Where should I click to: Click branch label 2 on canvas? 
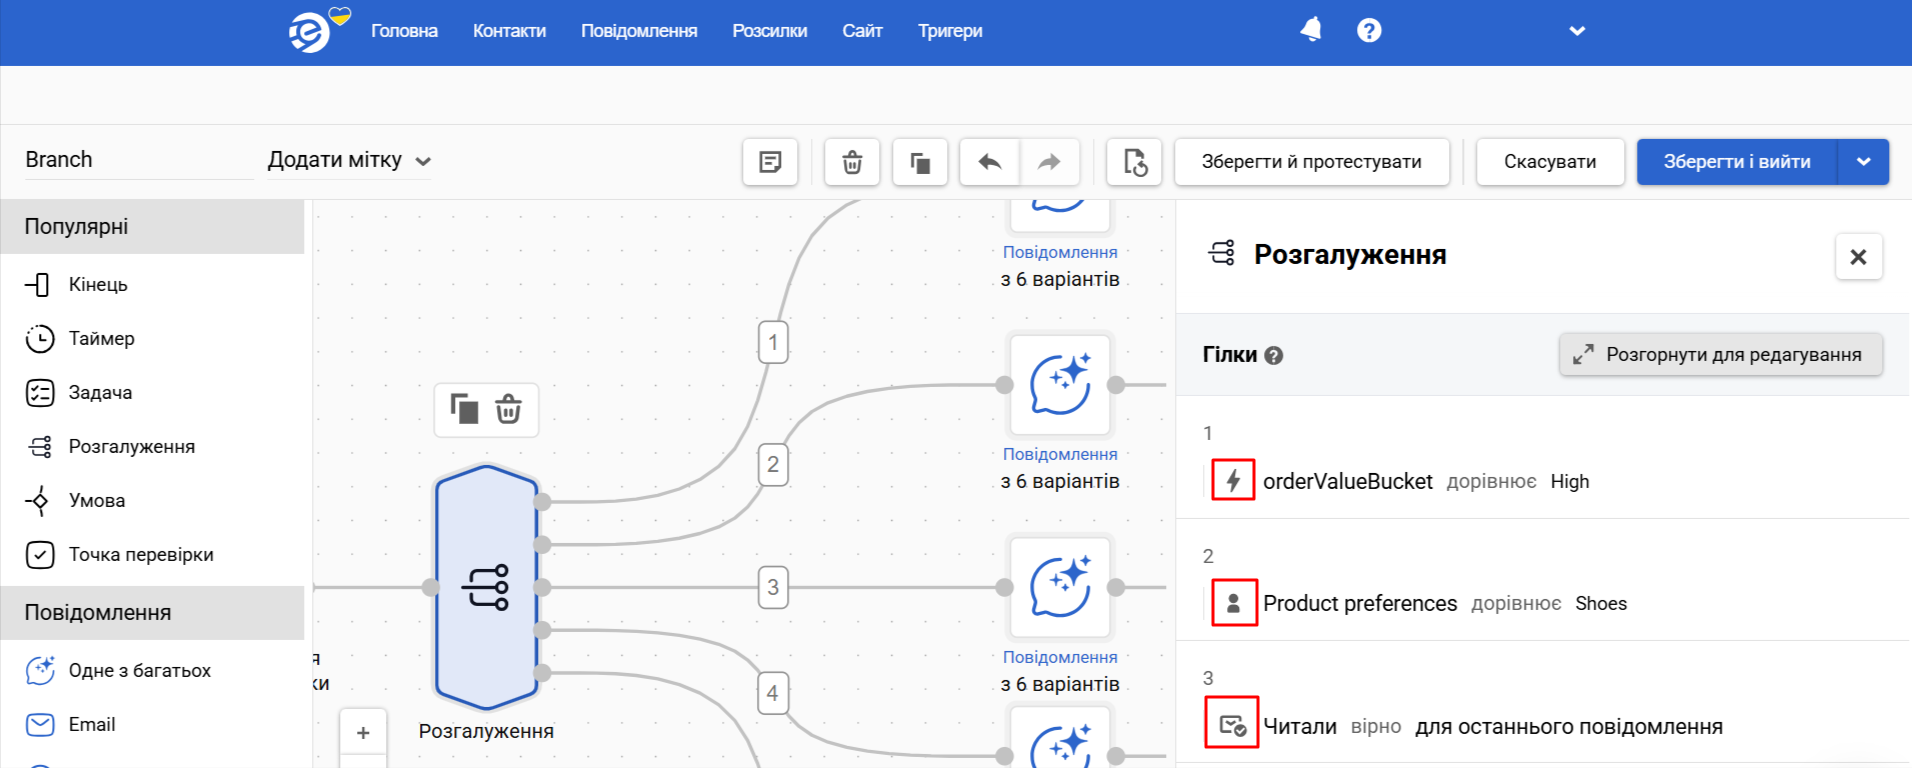(x=773, y=465)
